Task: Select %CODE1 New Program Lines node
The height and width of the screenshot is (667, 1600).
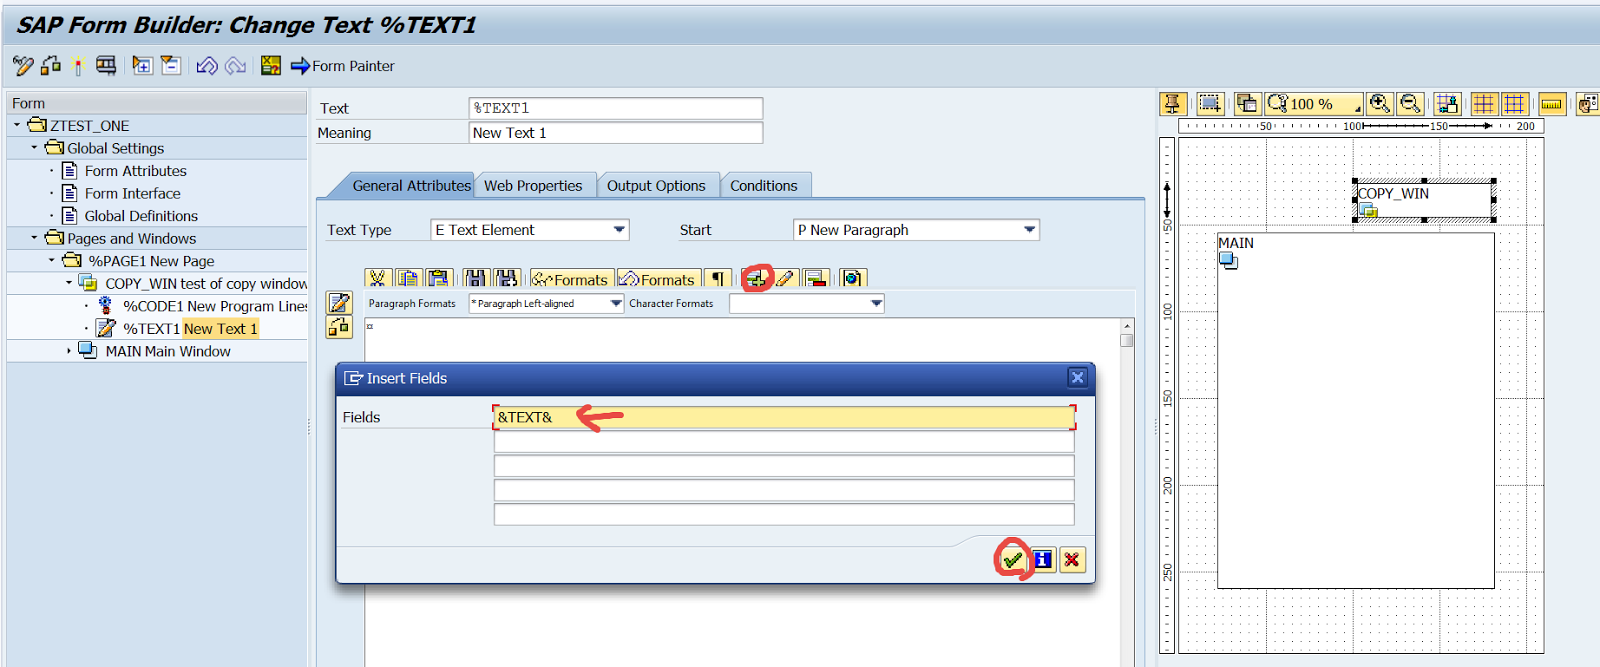Action: pyautogui.click(x=215, y=306)
